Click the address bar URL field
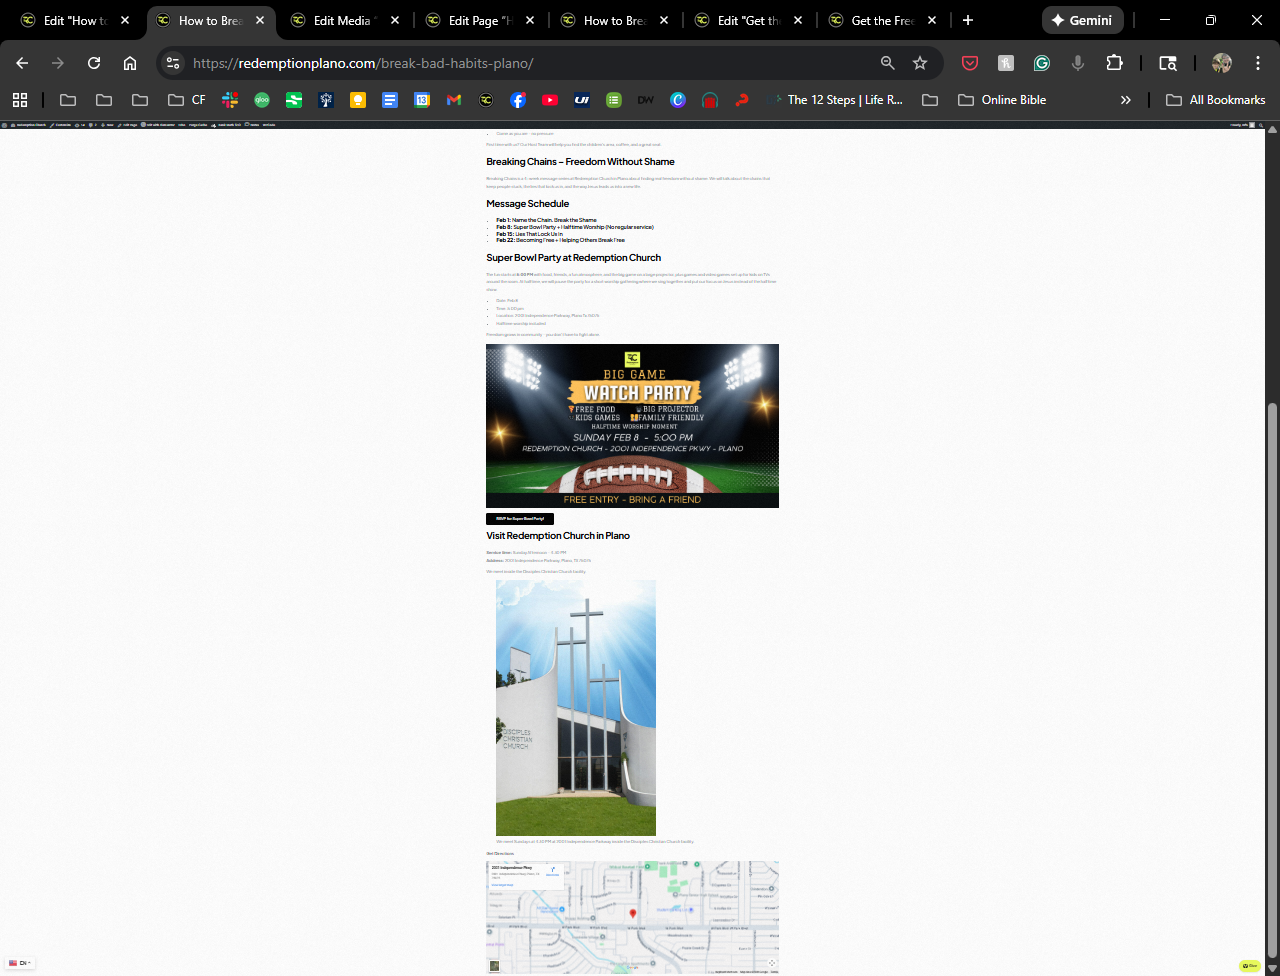Image resolution: width=1280 pixels, height=976 pixels. pyautogui.click(x=530, y=63)
